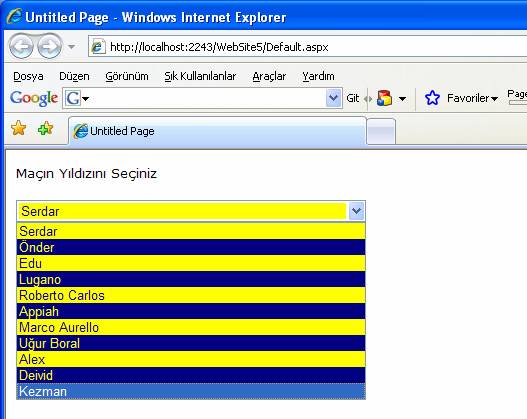The height and width of the screenshot is (419, 527).
Task: Open the Araçlar menu
Action: point(269,76)
